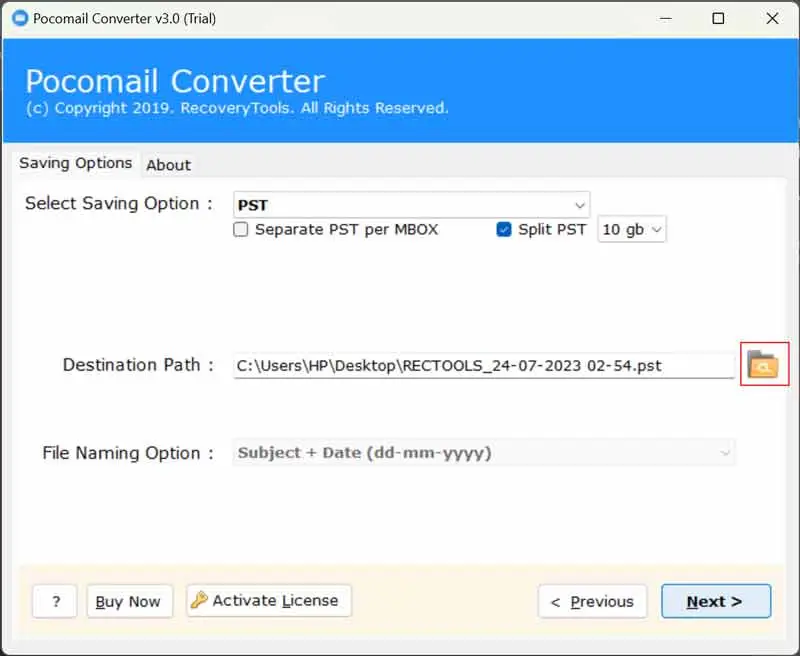Click inside the Destination Path field
Screen dimensions: 800x656
tap(483, 365)
